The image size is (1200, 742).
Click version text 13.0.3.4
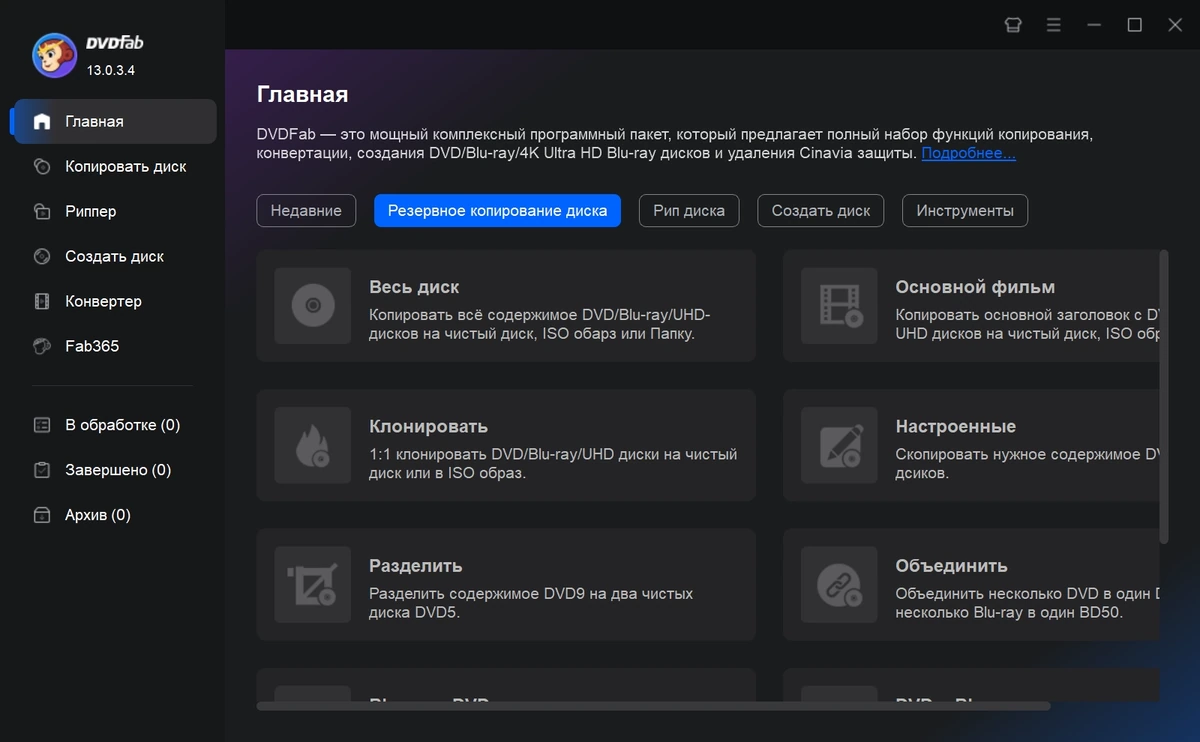111,70
